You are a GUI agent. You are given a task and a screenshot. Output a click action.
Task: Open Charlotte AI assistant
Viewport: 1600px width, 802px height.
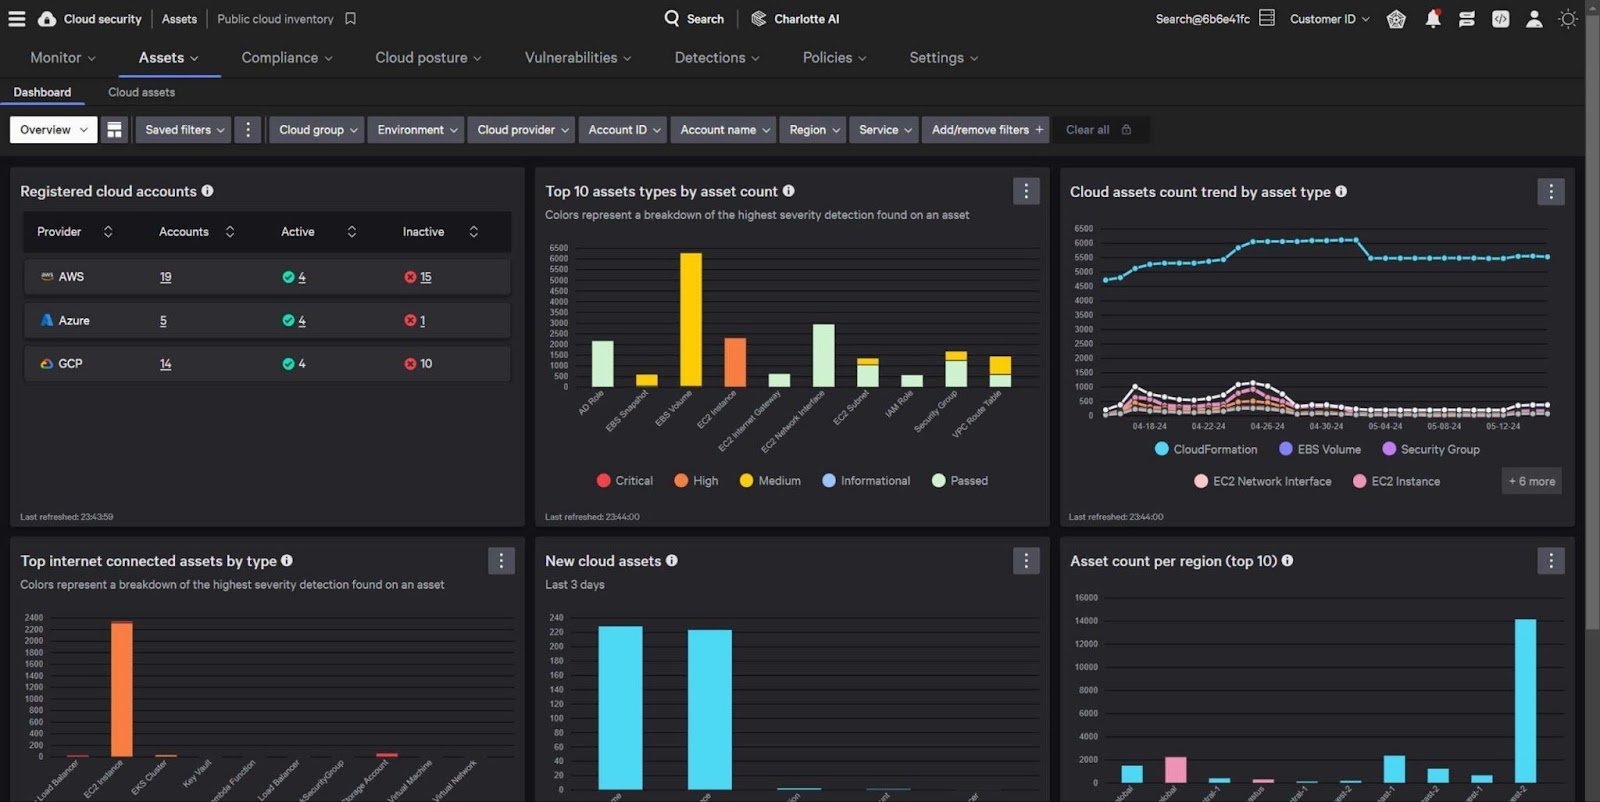coord(795,19)
